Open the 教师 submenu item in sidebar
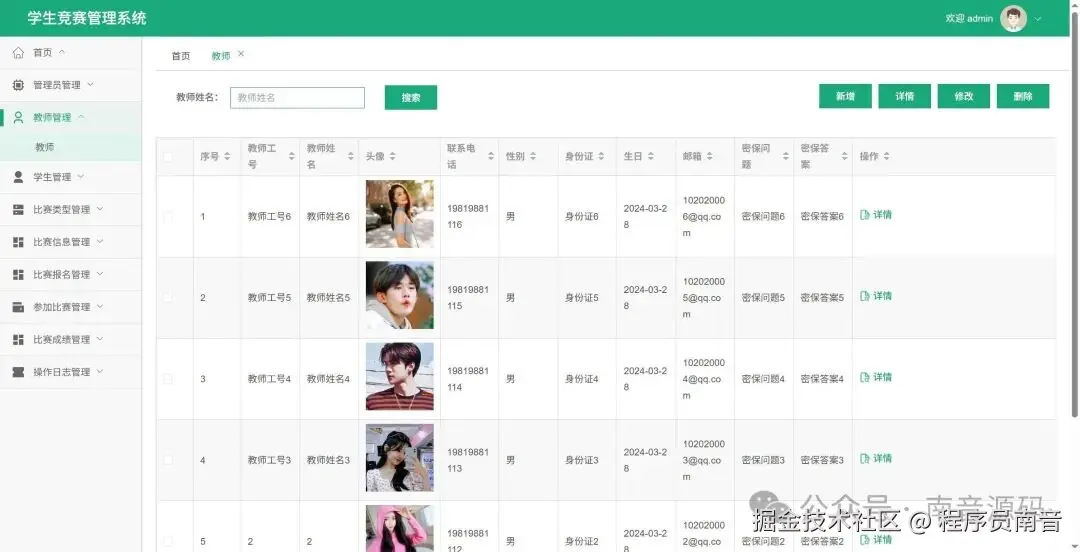The image size is (1080, 552). [70, 147]
